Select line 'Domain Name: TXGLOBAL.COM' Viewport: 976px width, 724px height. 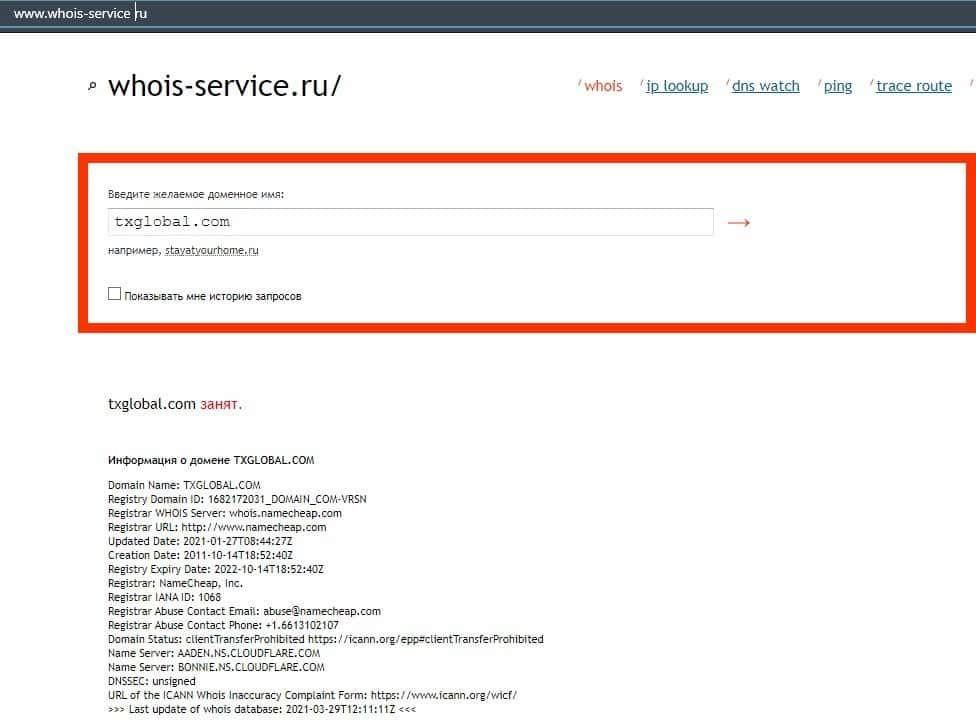tap(184, 485)
